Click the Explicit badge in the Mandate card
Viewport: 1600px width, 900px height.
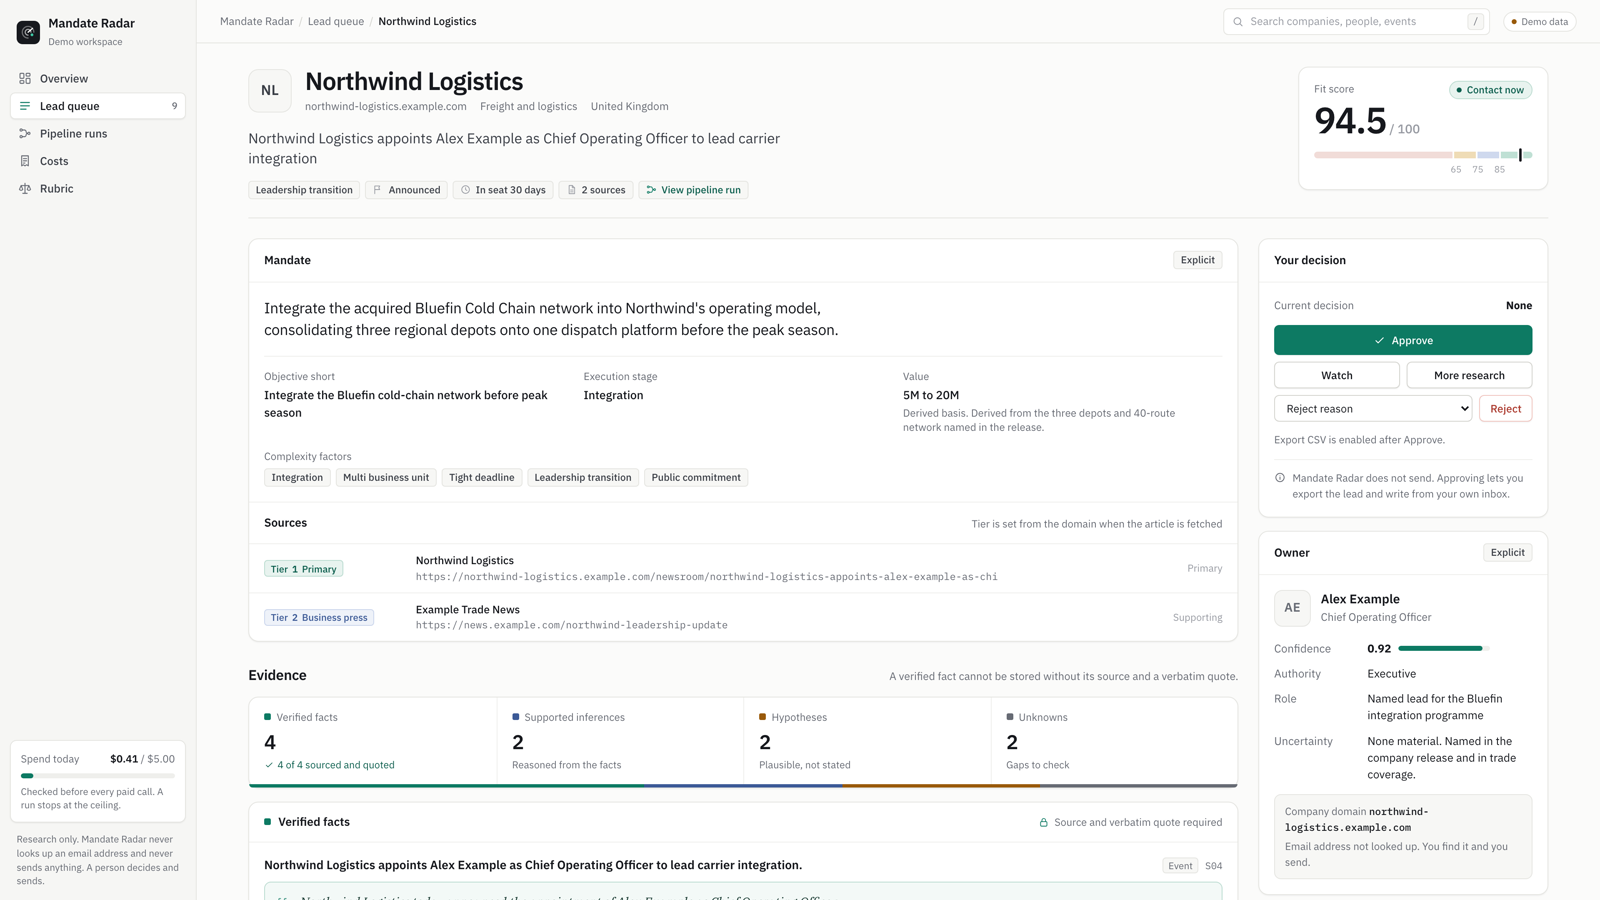coord(1197,260)
